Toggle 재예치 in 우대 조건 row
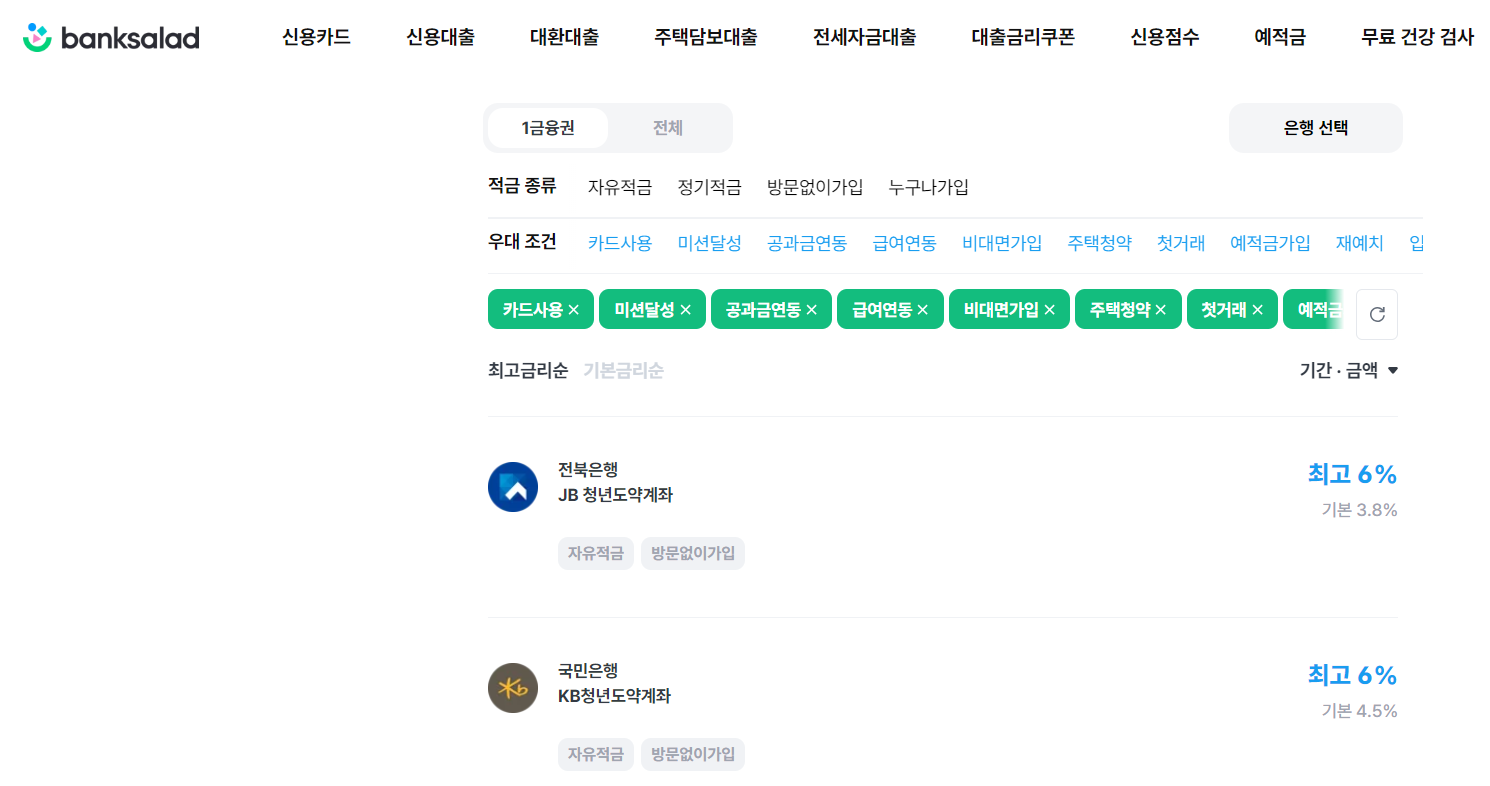The height and width of the screenshot is (786, 1490). click(x=1360, y=243)
